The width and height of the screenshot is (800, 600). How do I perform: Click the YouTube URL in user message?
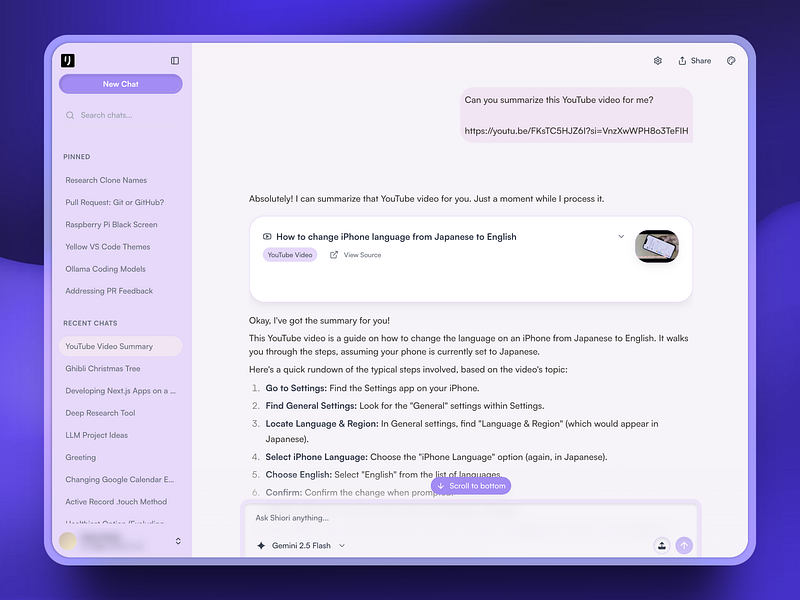click(x=576, y=131)
